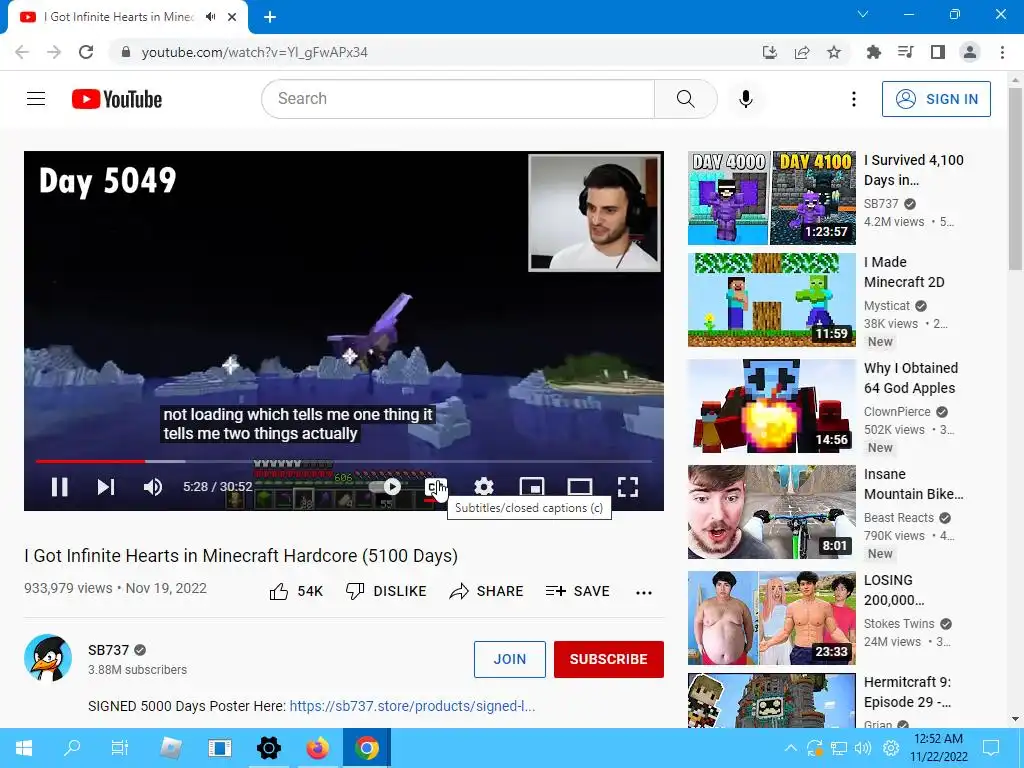Click the Stokes Twins channel name
Screen dimensions: 1024x768
coord(899,624)
